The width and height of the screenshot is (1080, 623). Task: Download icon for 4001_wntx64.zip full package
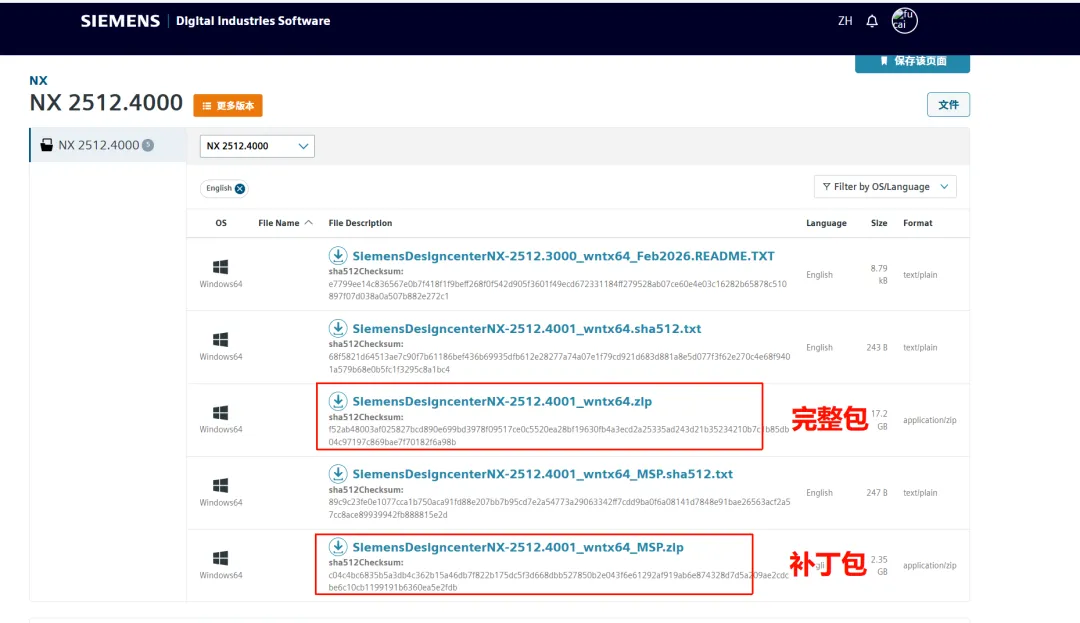[x=338, y=401]
